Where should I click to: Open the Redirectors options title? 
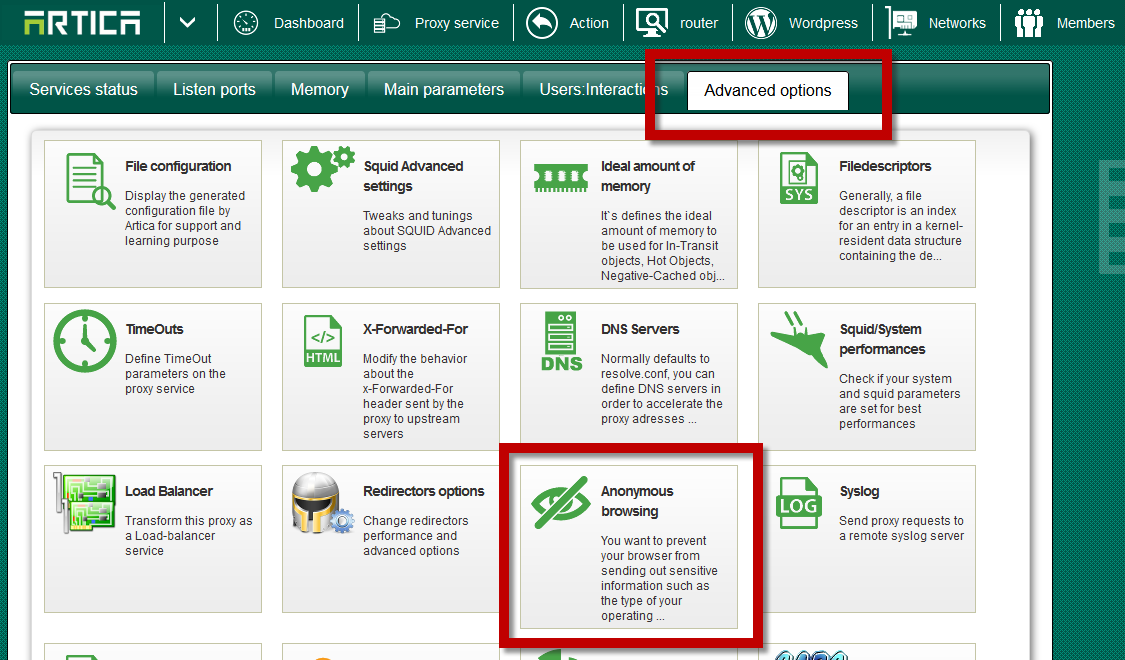point(423,491)
